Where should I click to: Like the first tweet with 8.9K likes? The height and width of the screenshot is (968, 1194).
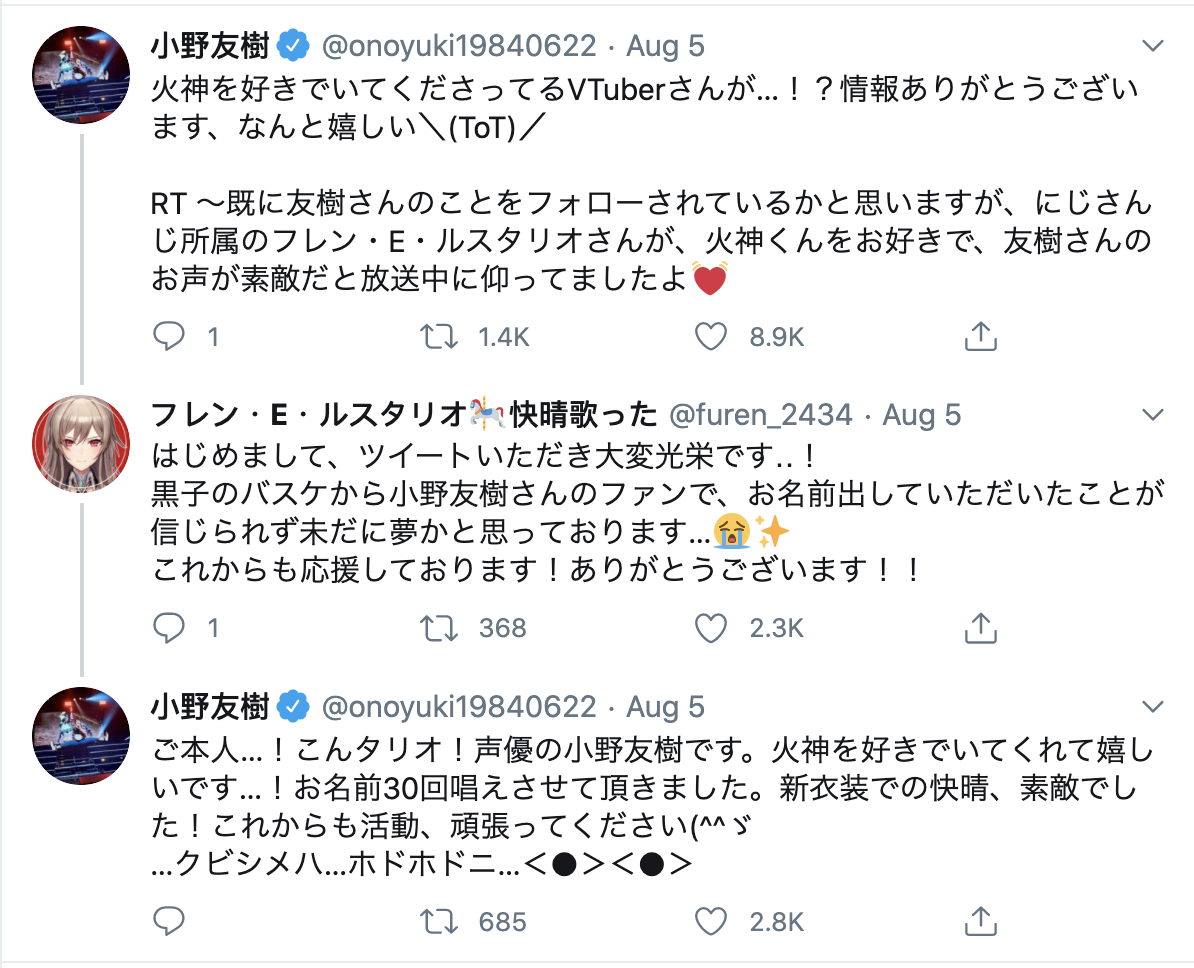tap(710, 337)
